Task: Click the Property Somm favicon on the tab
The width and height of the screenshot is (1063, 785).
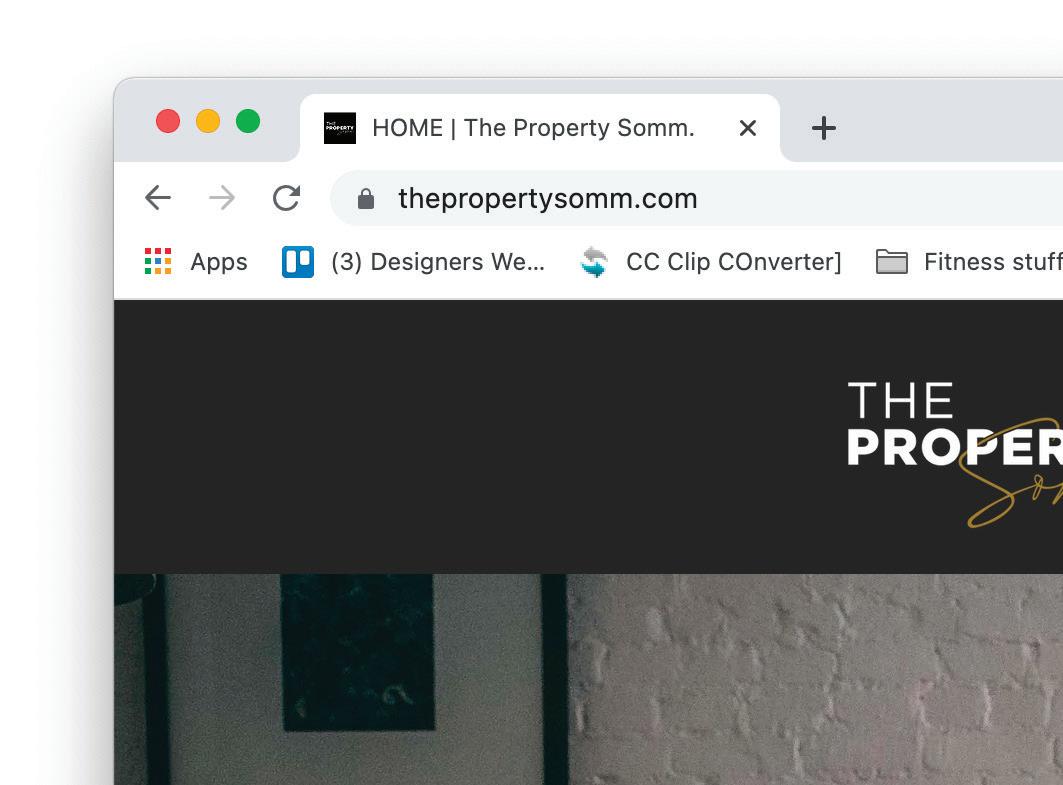Action: 340,128
